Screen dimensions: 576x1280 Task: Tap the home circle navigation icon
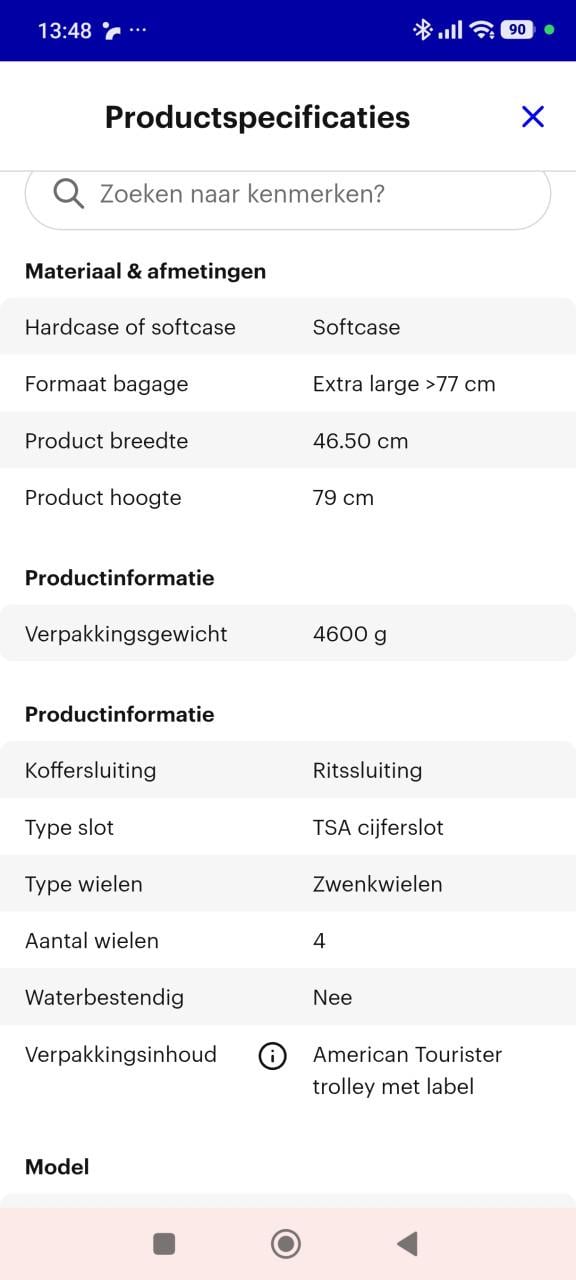pos(286,1243)
